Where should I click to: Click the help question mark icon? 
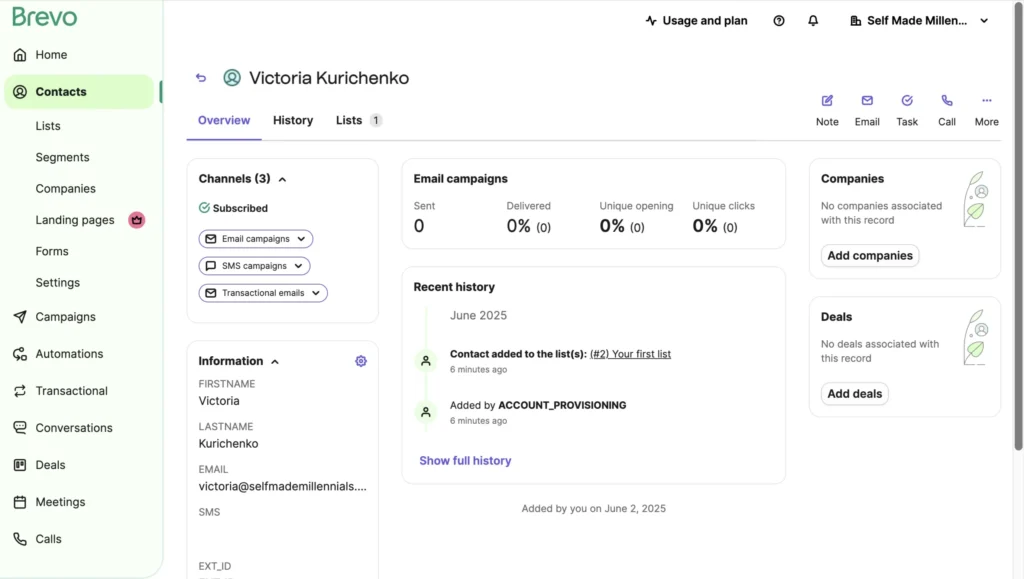(x=779, y=20)
